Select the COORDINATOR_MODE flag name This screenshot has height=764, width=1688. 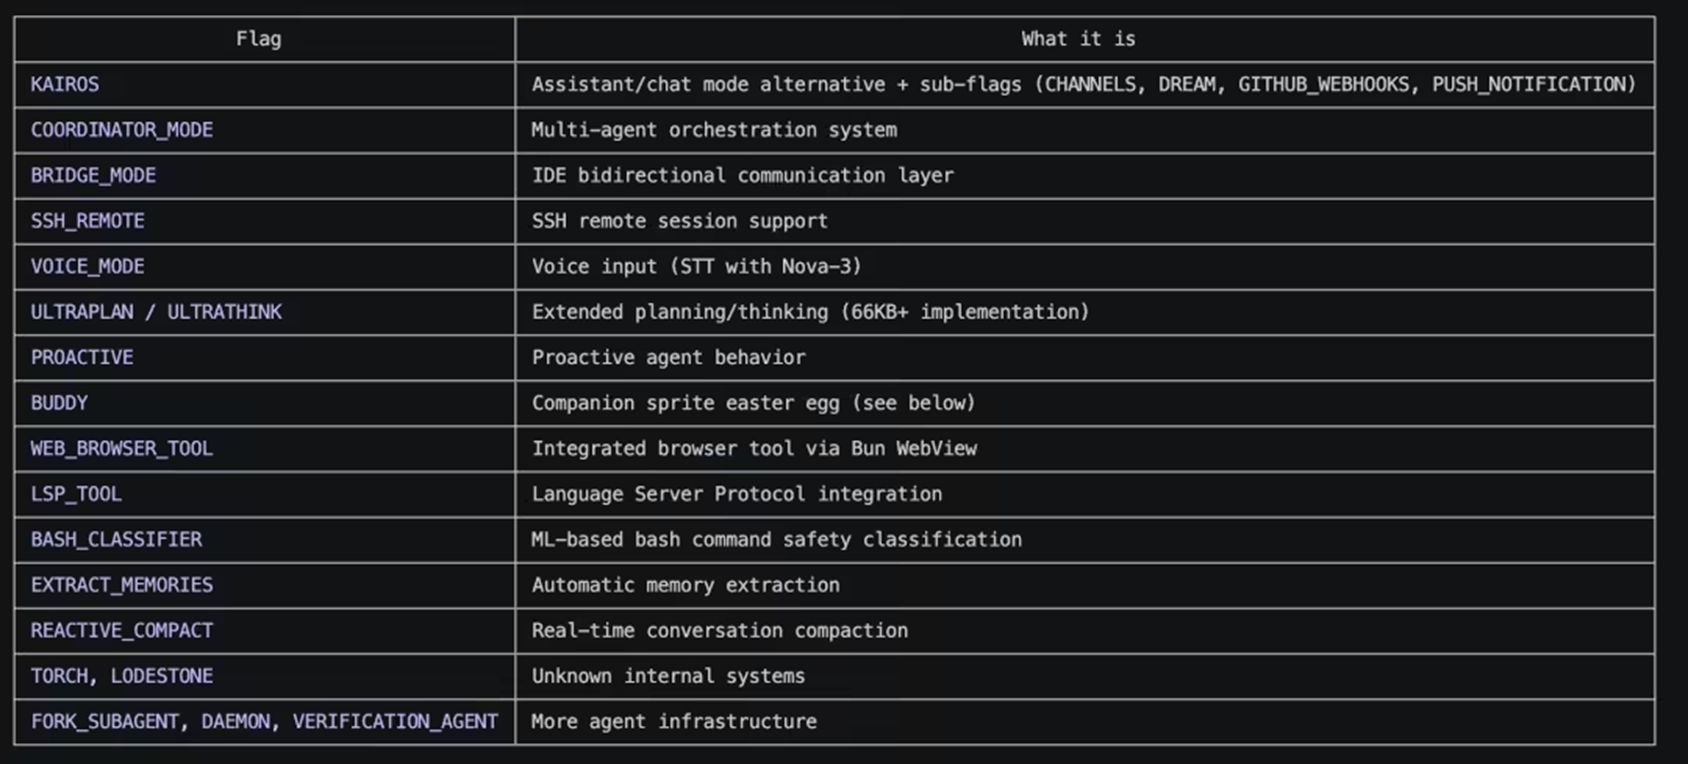(122, 130)
